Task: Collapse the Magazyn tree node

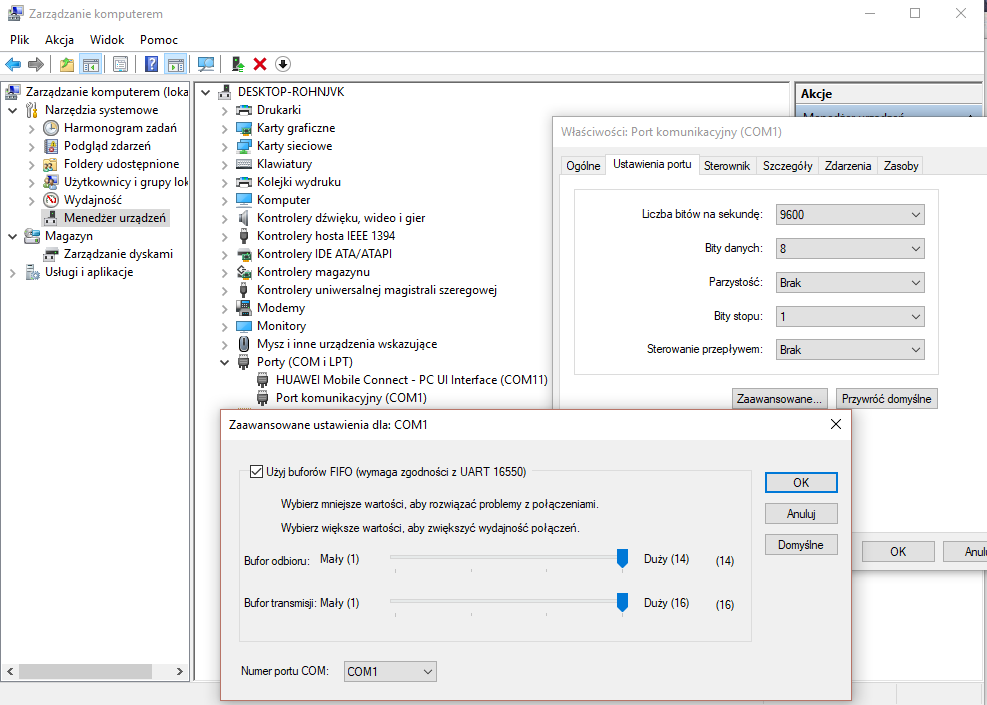Action: coord(13,237)
